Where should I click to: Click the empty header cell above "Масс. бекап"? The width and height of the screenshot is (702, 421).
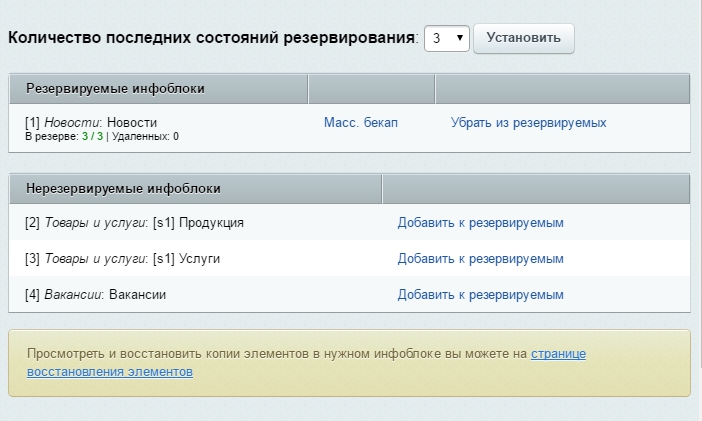click(x=371, y=89)
